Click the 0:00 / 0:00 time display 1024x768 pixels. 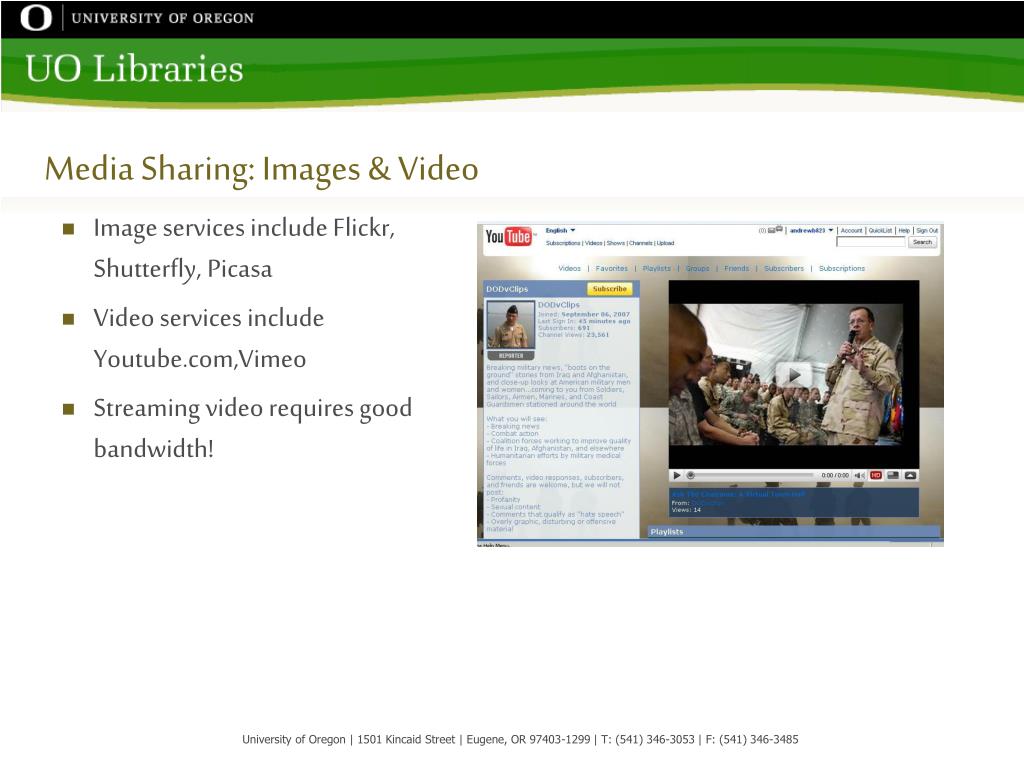[x=835, y=475]
